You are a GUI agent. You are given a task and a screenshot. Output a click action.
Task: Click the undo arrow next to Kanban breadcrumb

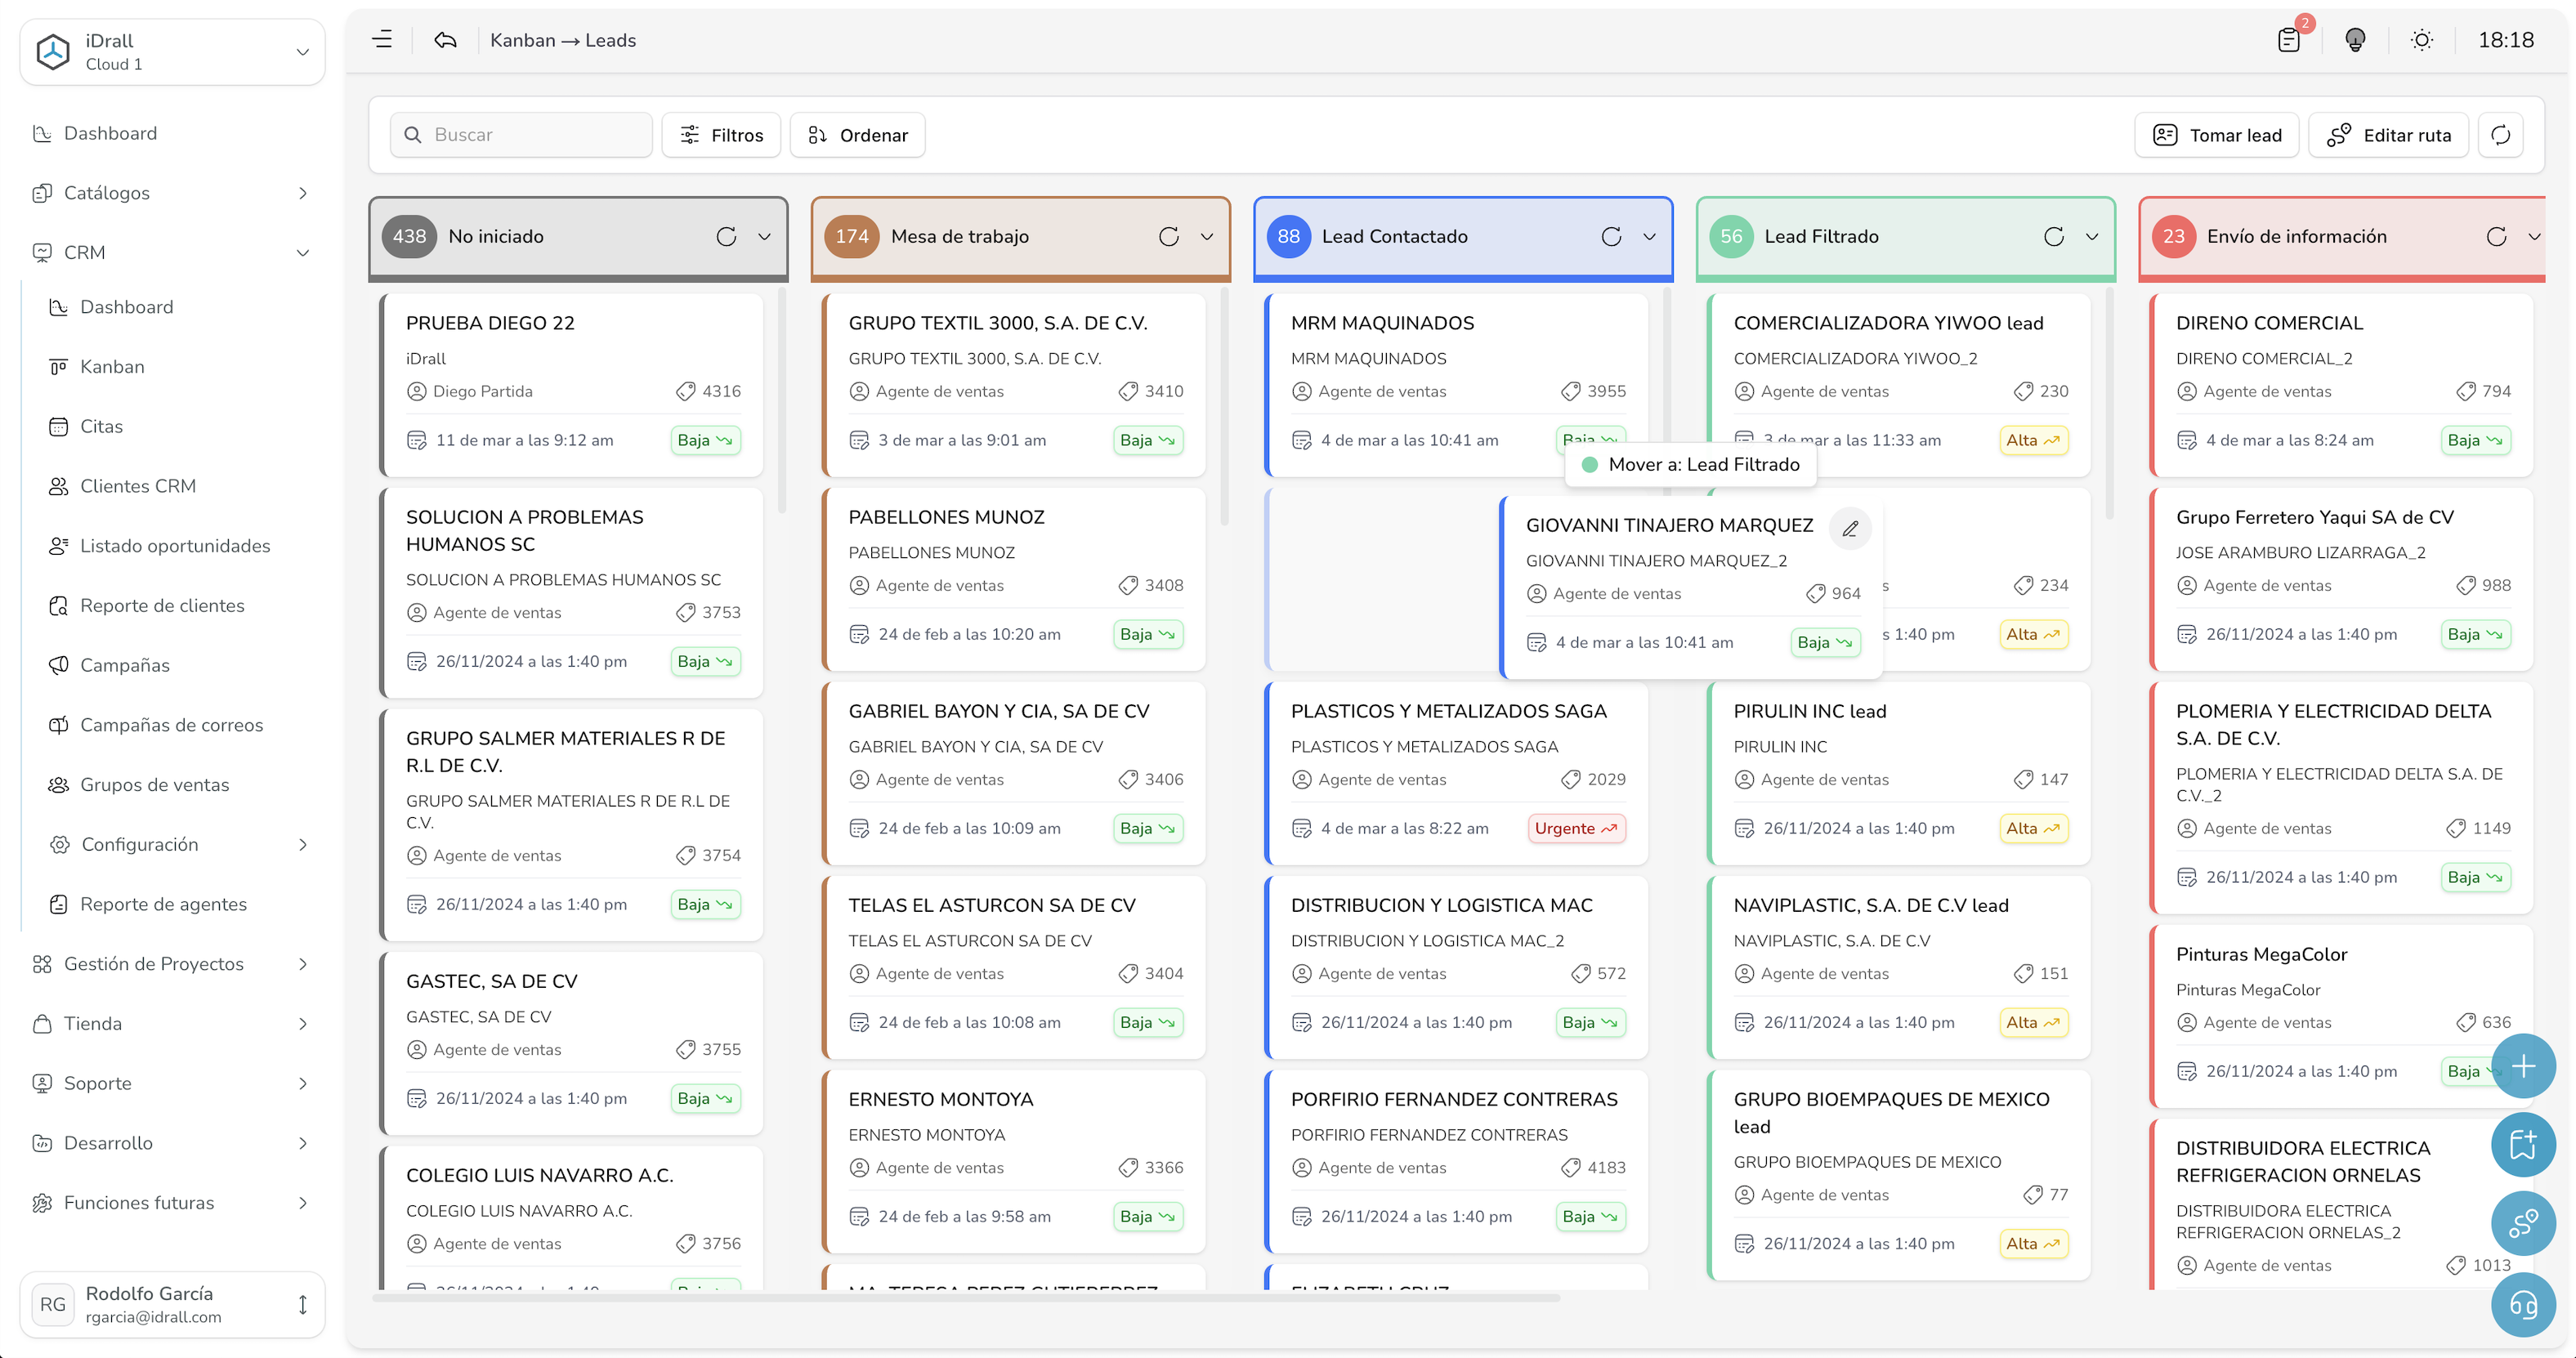(444, 39)
